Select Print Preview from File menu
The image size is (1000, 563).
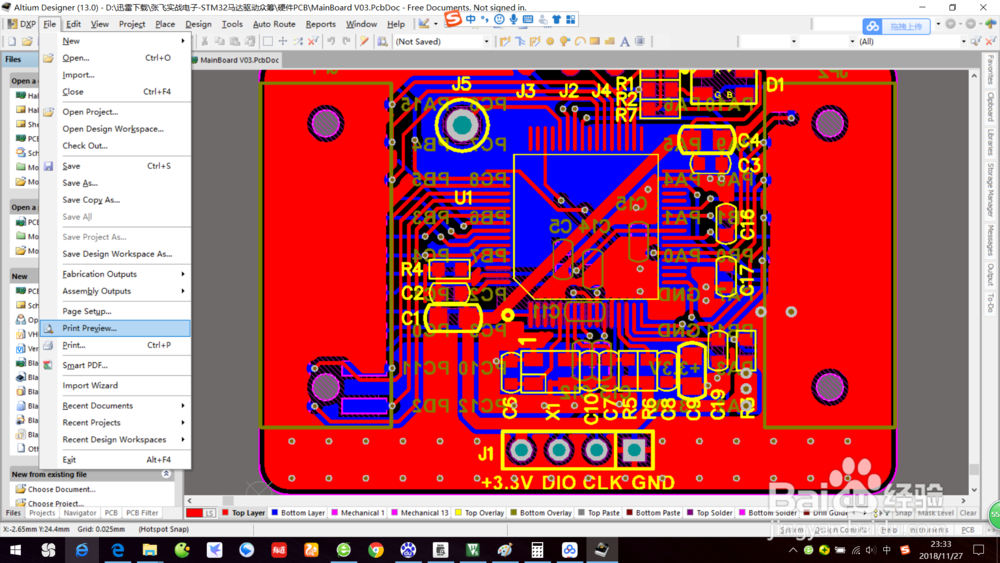pos(115,328)
